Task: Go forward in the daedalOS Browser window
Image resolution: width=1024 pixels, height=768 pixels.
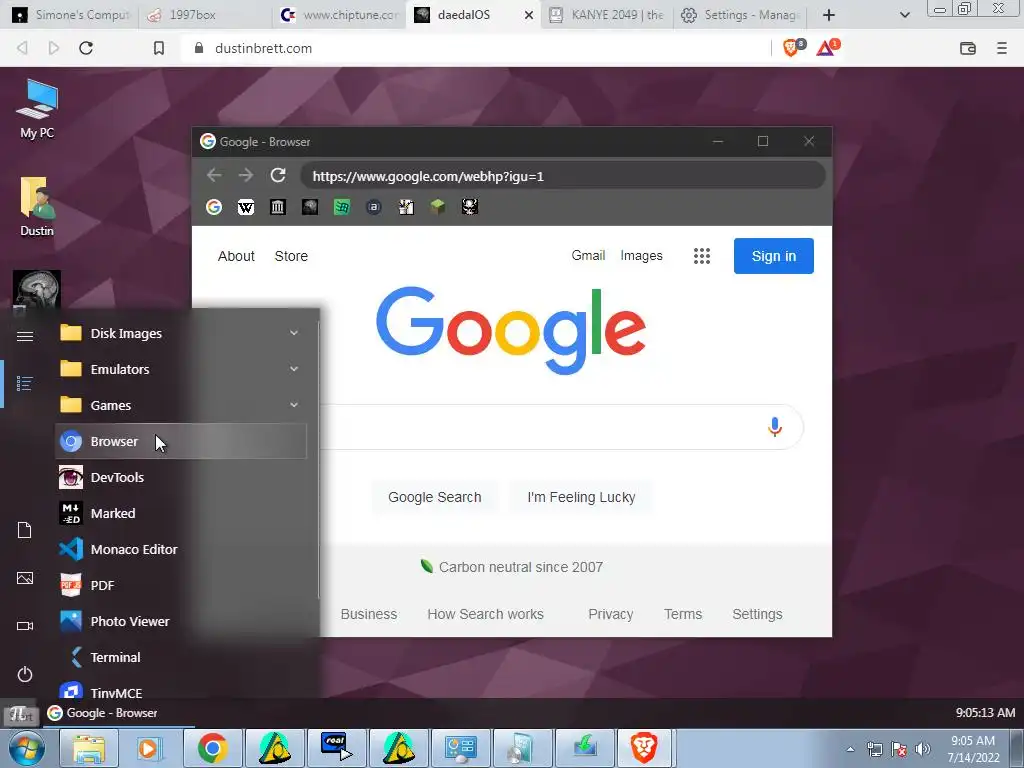Action: (x=246, y=176)
